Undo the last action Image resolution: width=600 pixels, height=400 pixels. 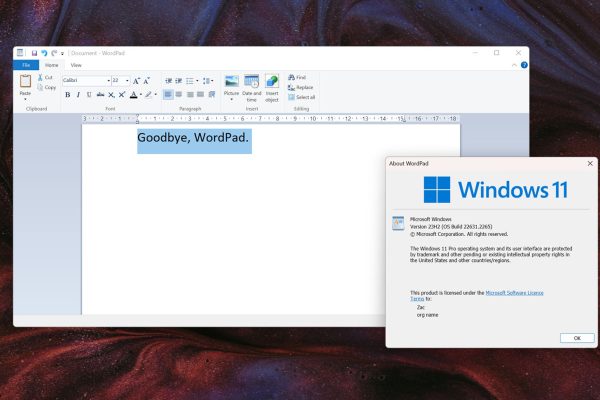pyautogui.click(x=44, y=53)
